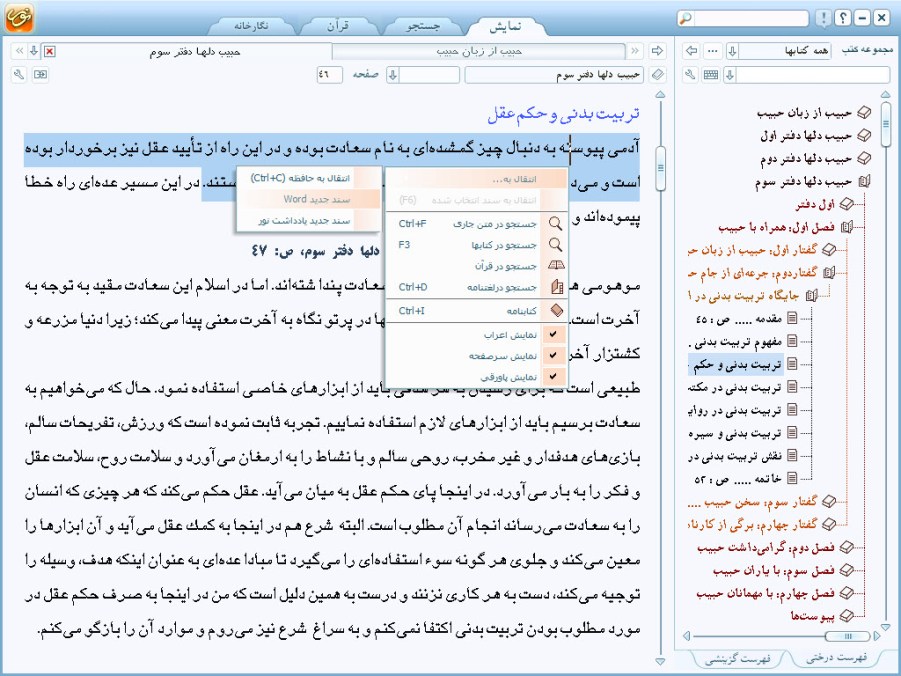Choose 'انتقال به حافظه' in the submenu
This screenshot has height=676, width=901.
point(309,178)
